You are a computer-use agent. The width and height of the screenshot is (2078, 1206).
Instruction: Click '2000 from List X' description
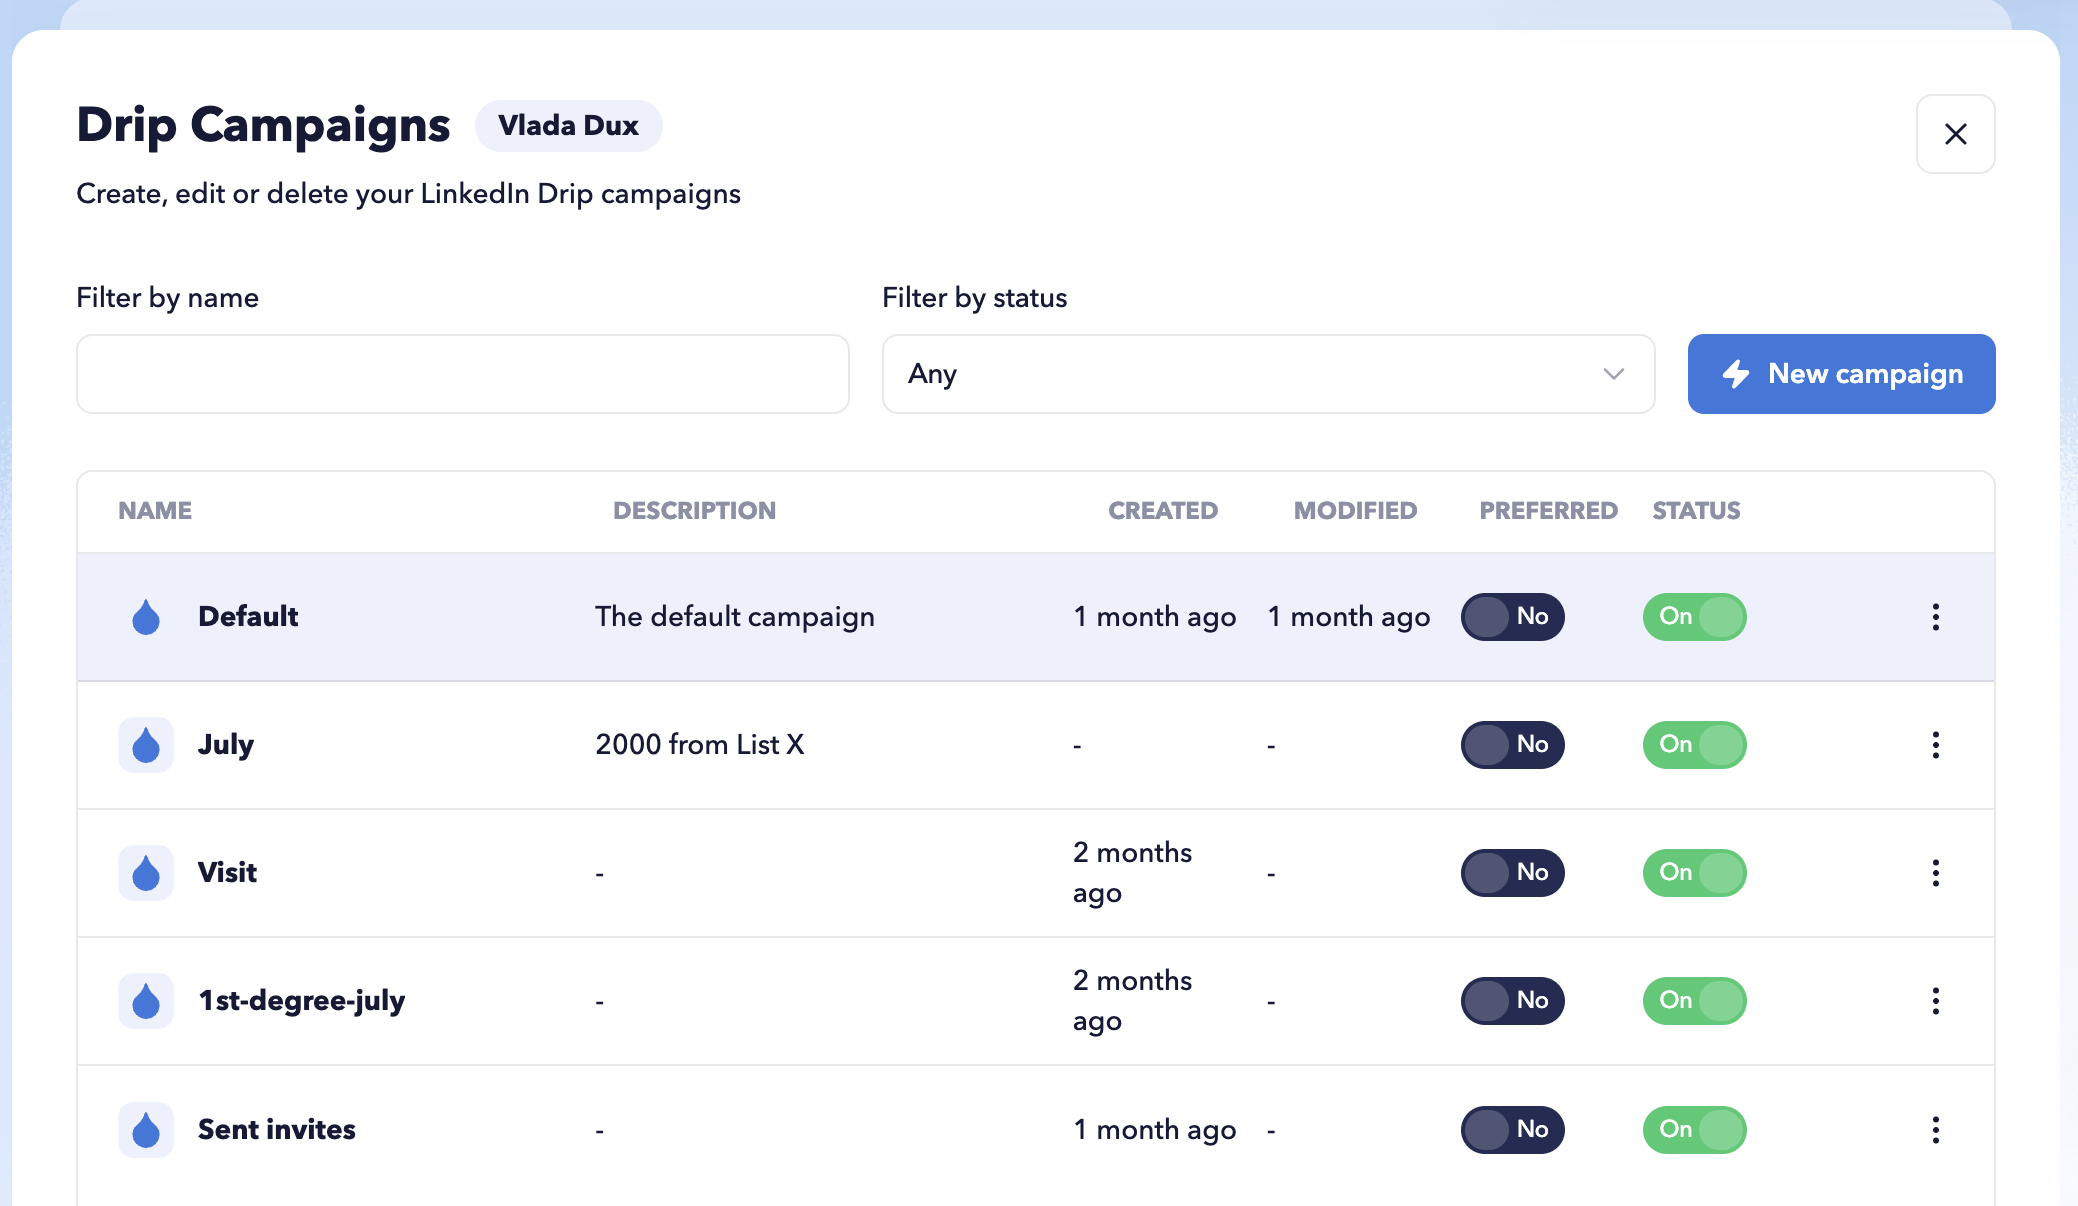pos(700,745)
